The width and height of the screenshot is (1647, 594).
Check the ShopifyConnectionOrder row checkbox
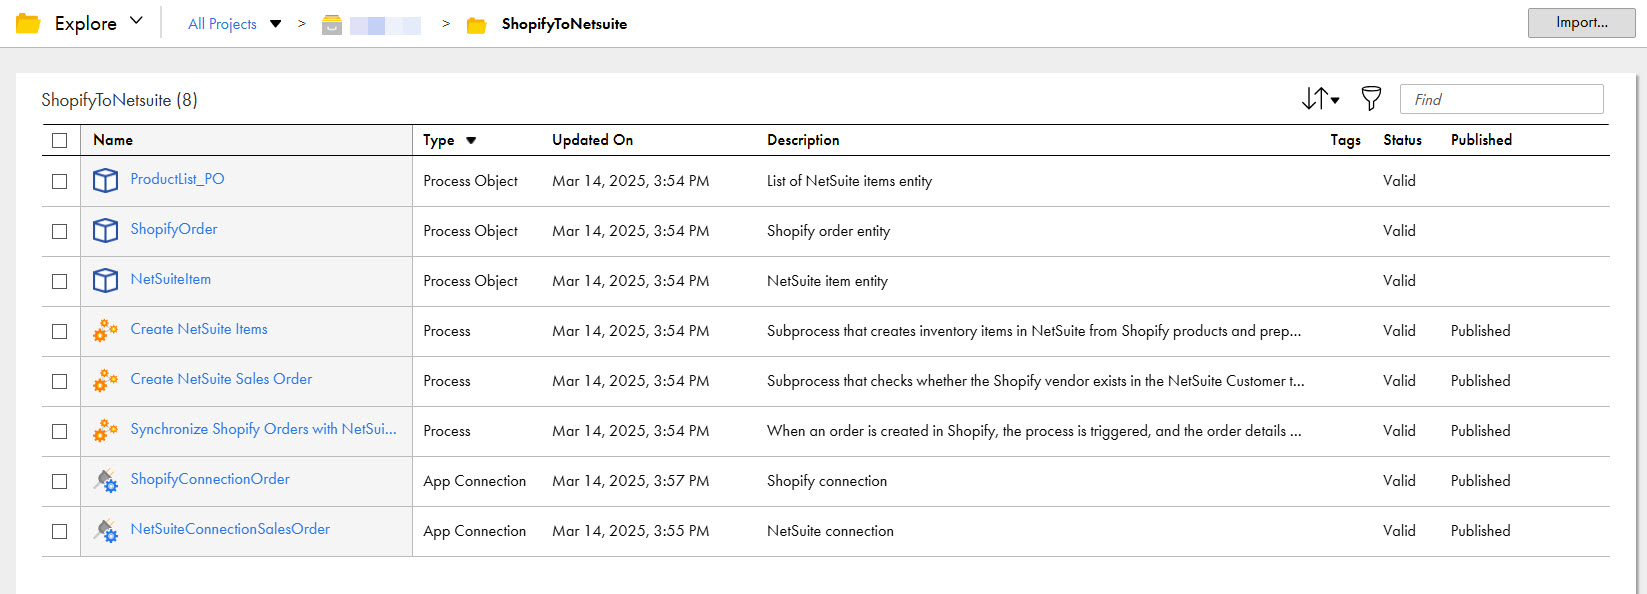click(60, 481)
